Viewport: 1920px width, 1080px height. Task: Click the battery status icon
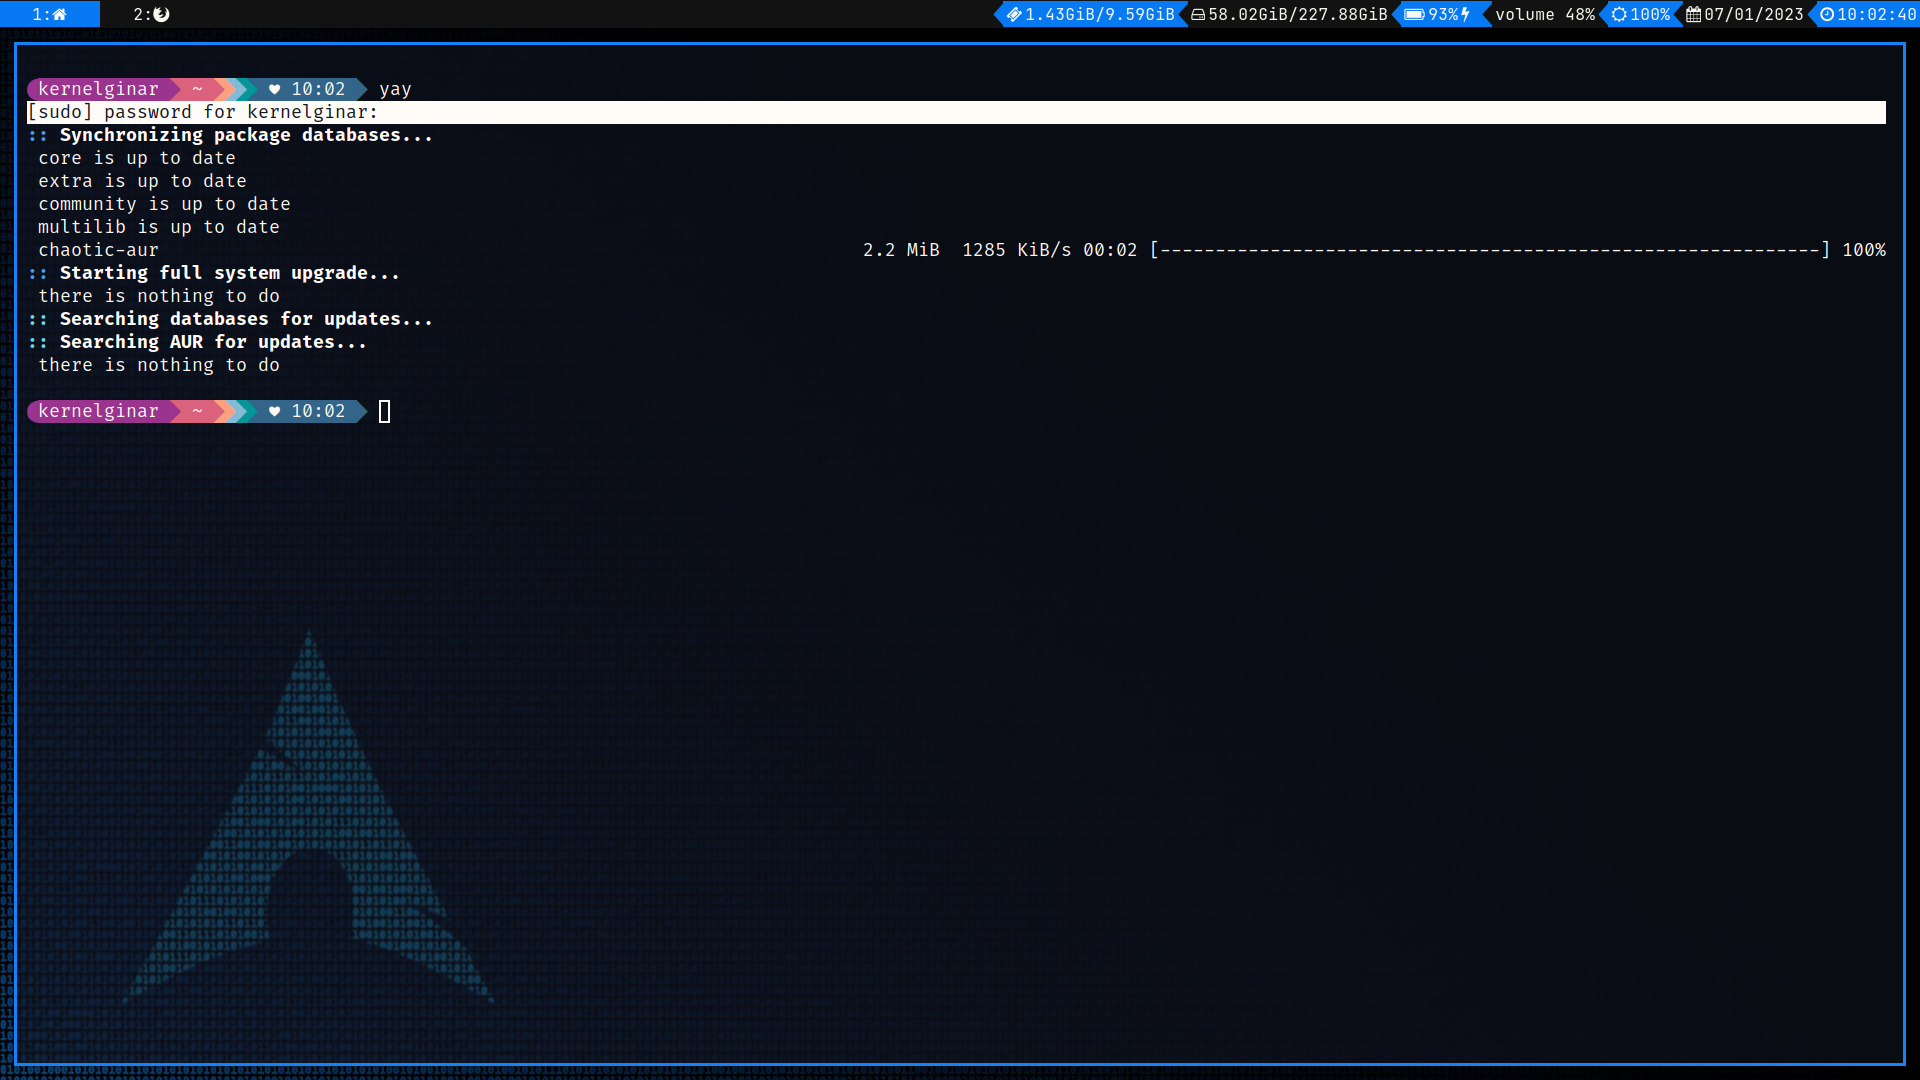tap(1414, 14)
